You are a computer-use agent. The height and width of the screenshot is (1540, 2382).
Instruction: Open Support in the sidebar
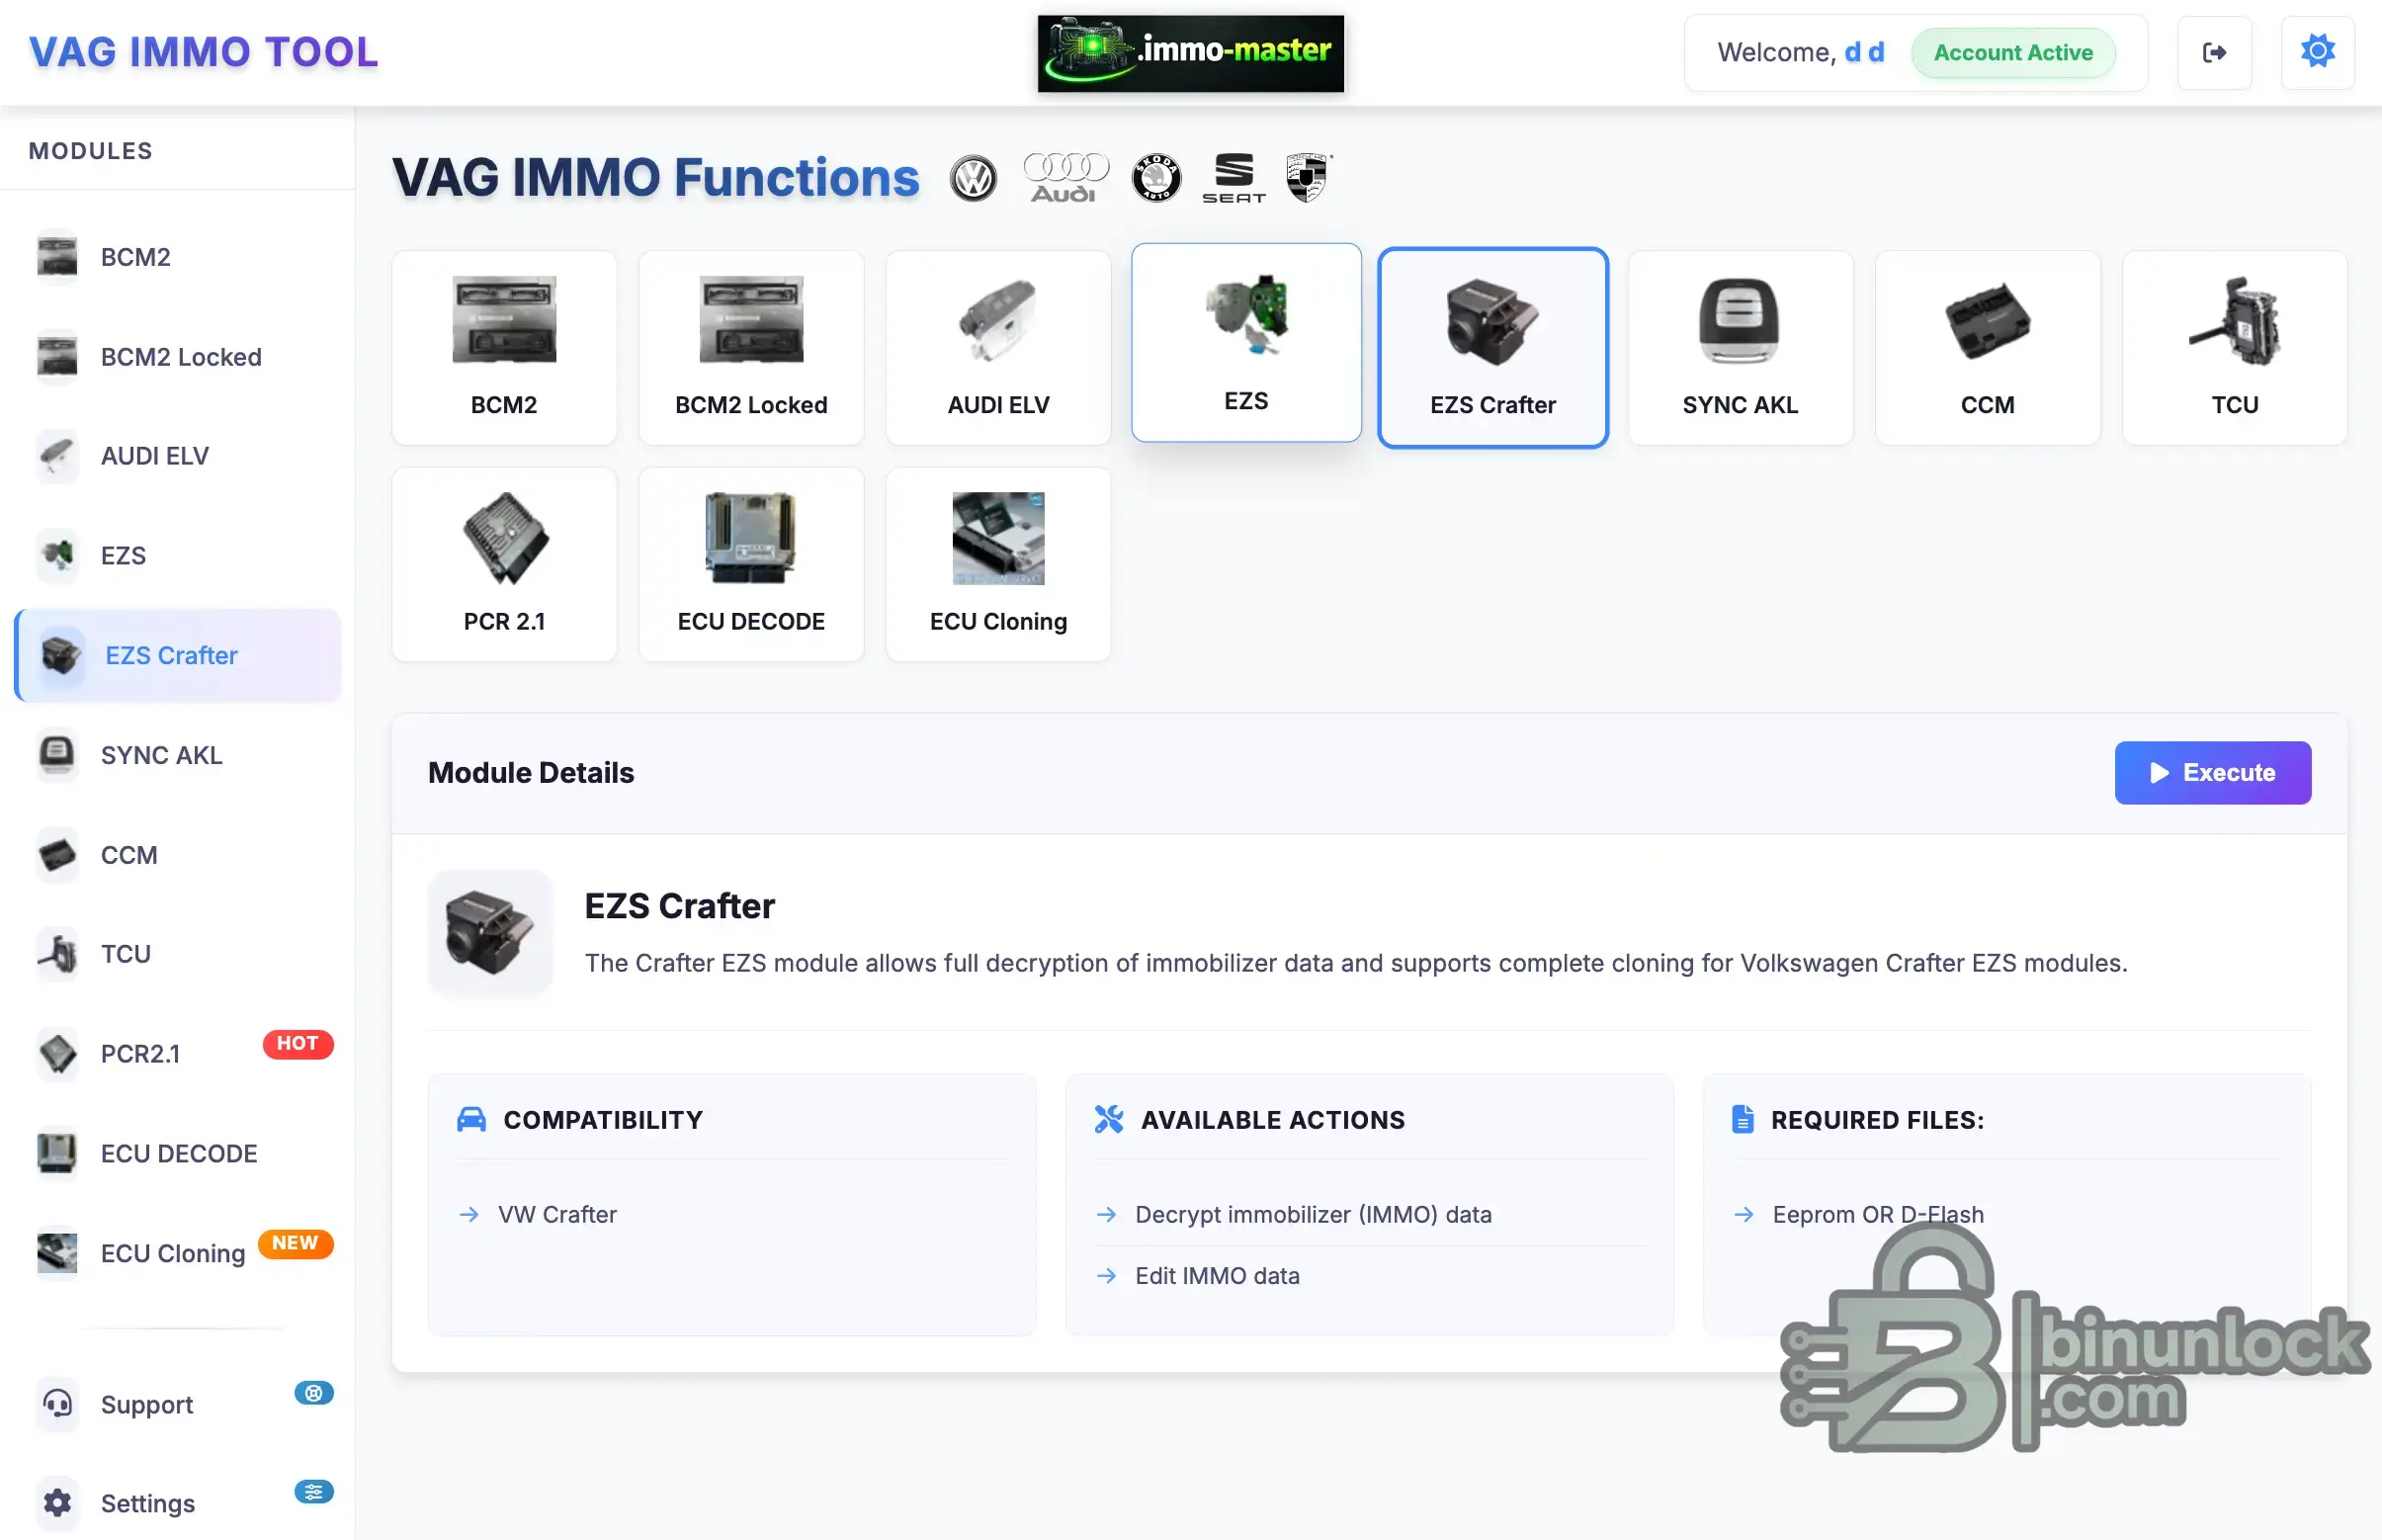(147, 1404)
